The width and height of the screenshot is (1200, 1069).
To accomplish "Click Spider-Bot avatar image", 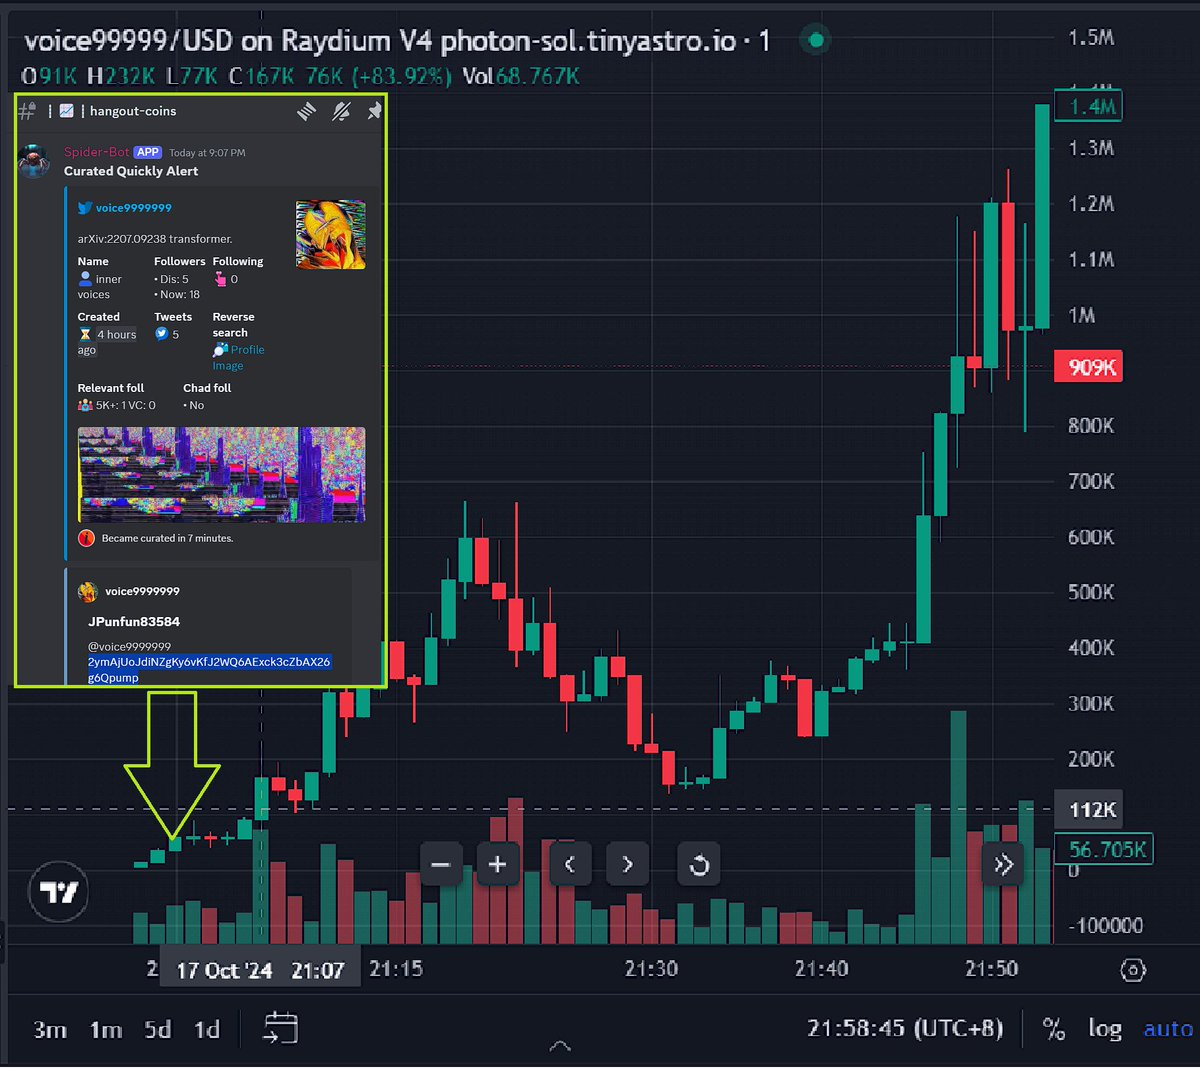I will point(35,161).
